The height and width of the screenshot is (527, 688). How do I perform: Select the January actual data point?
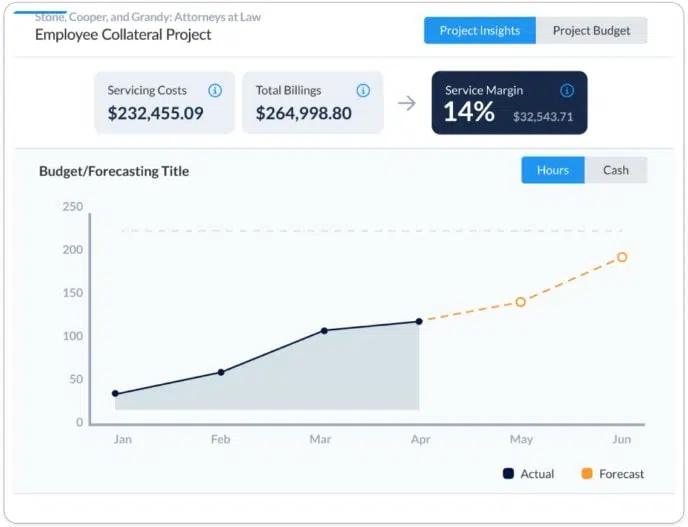(x=115, y=394)
